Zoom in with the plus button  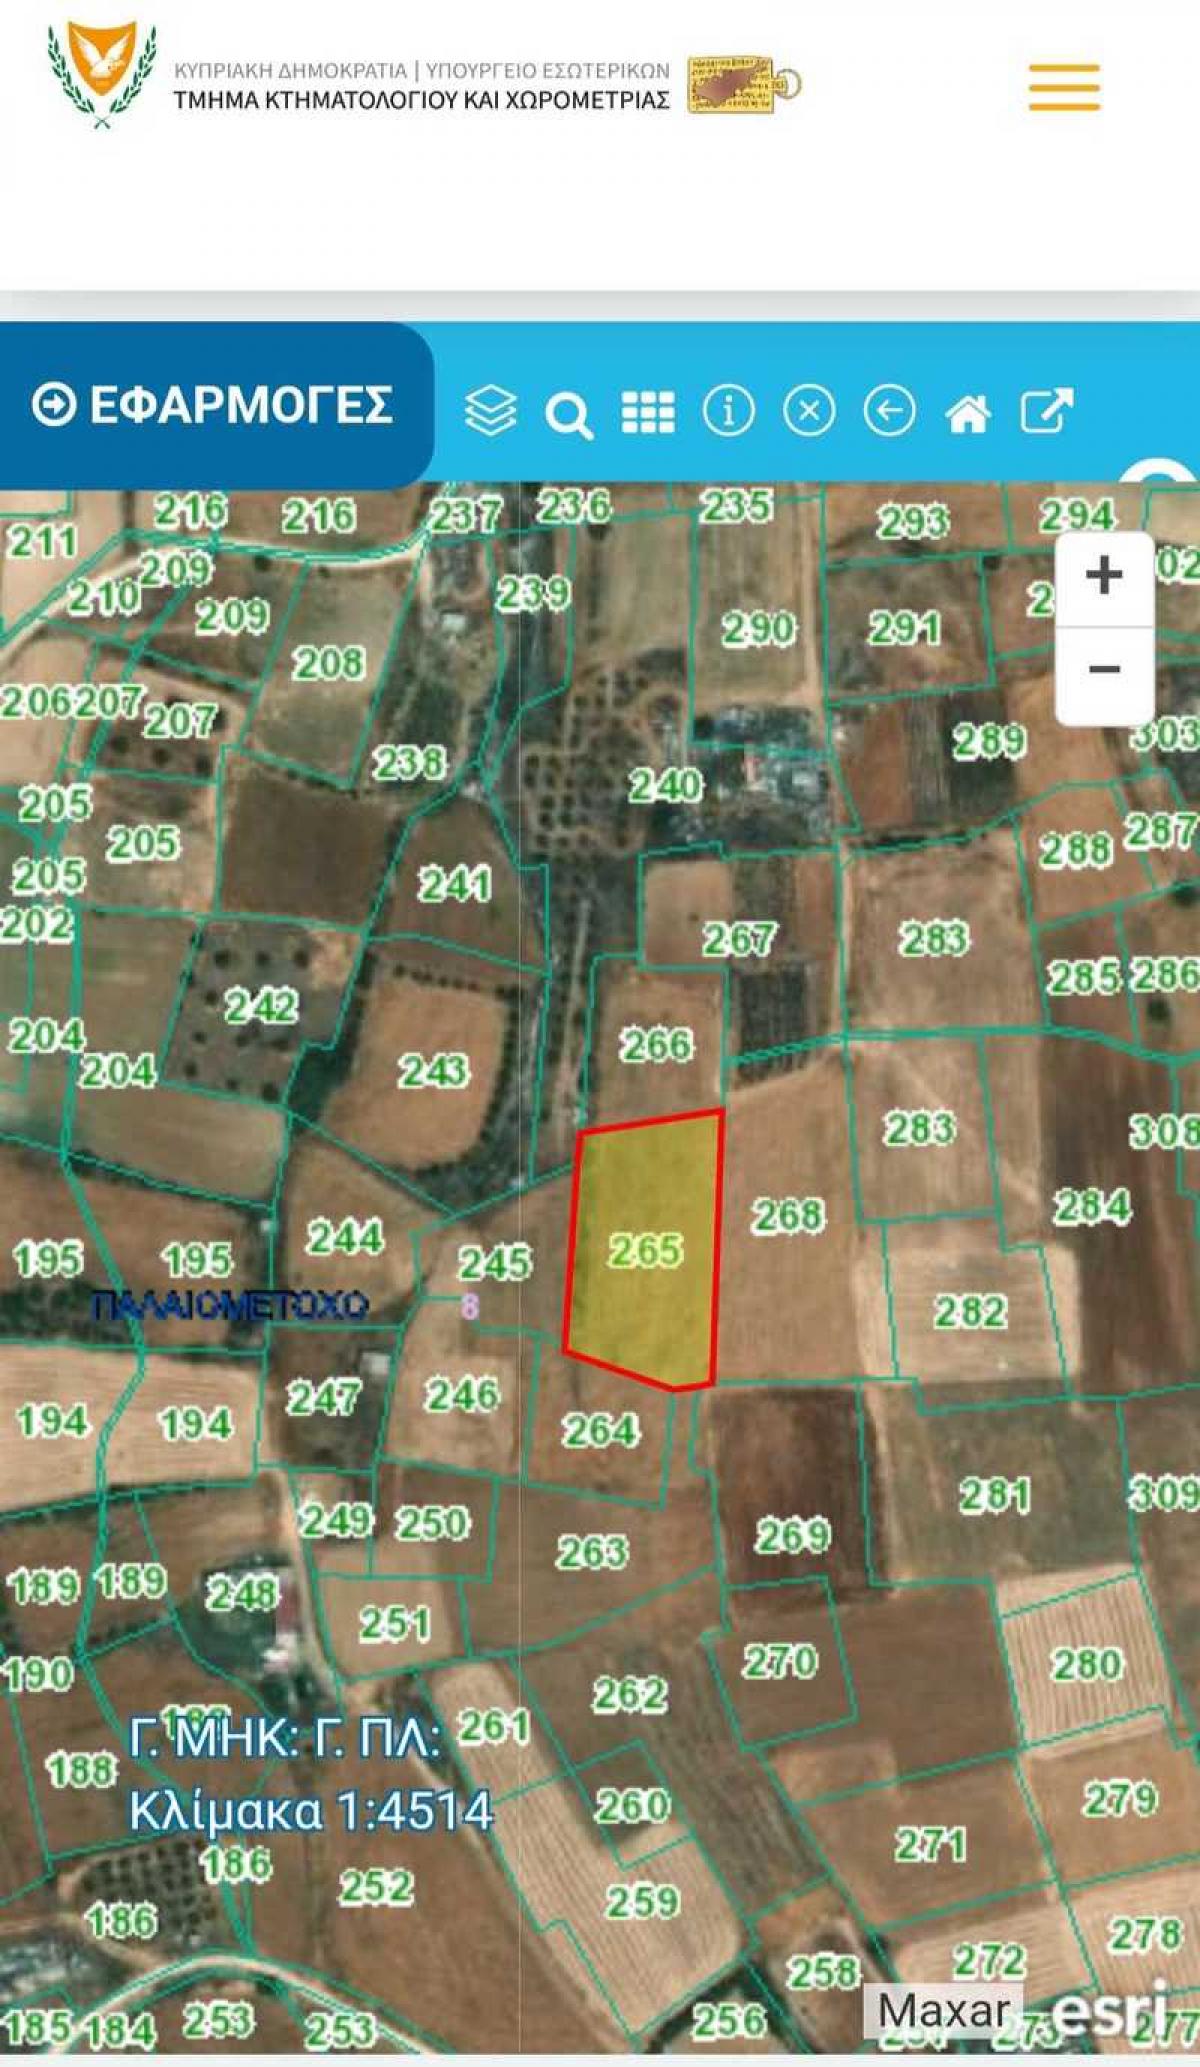tap(1104, 576)
